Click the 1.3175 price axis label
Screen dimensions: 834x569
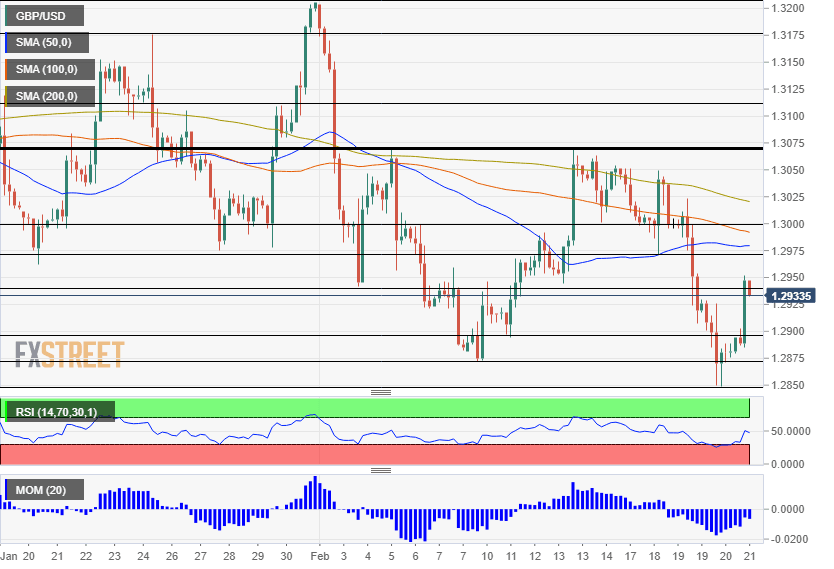(788, 35)
